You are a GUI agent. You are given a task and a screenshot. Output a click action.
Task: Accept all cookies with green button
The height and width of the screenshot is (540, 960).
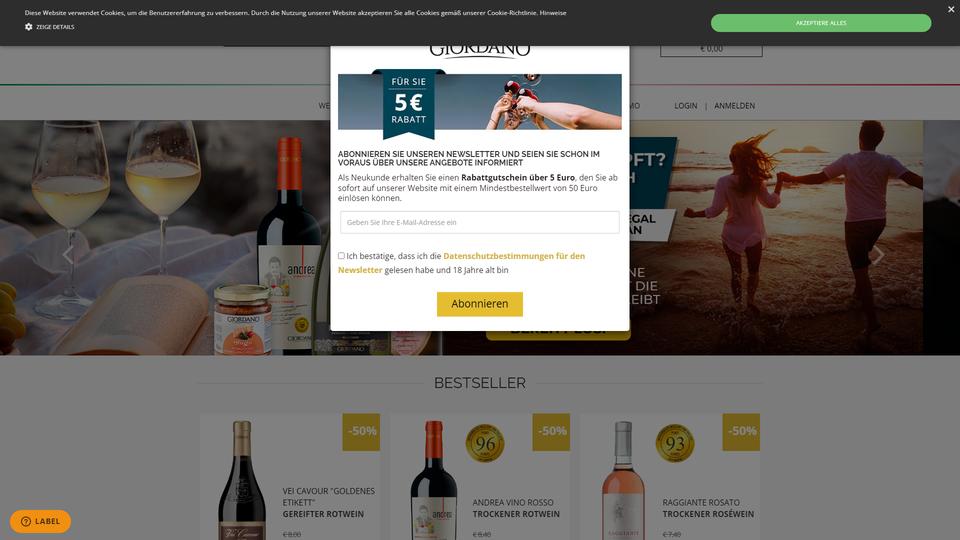tap(820, 23)
